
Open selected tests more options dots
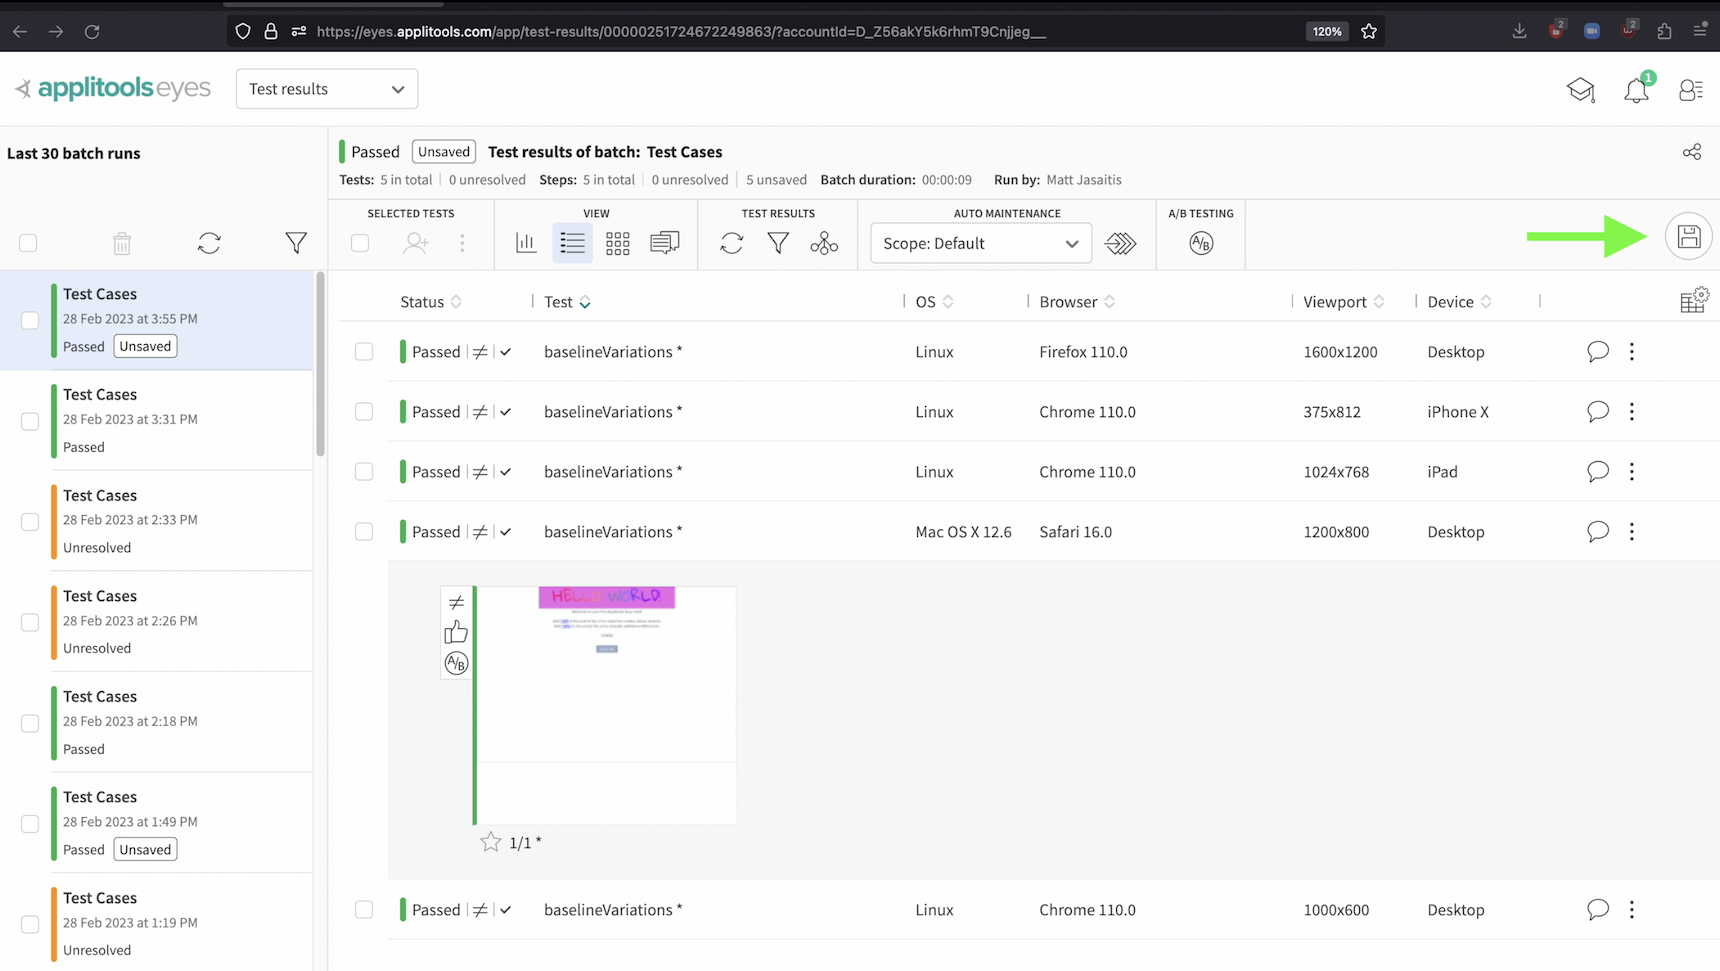point(462,243)
